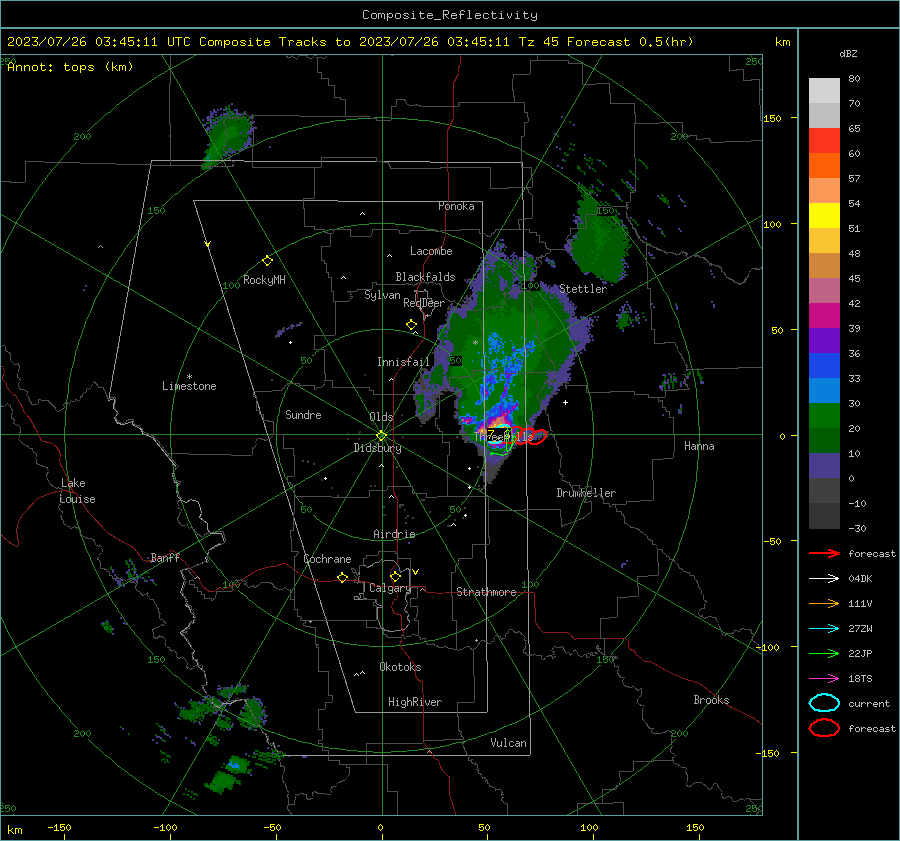This screenshot has height=841, width=900.
Task: Click the Sundre city label
Action: 303,414
